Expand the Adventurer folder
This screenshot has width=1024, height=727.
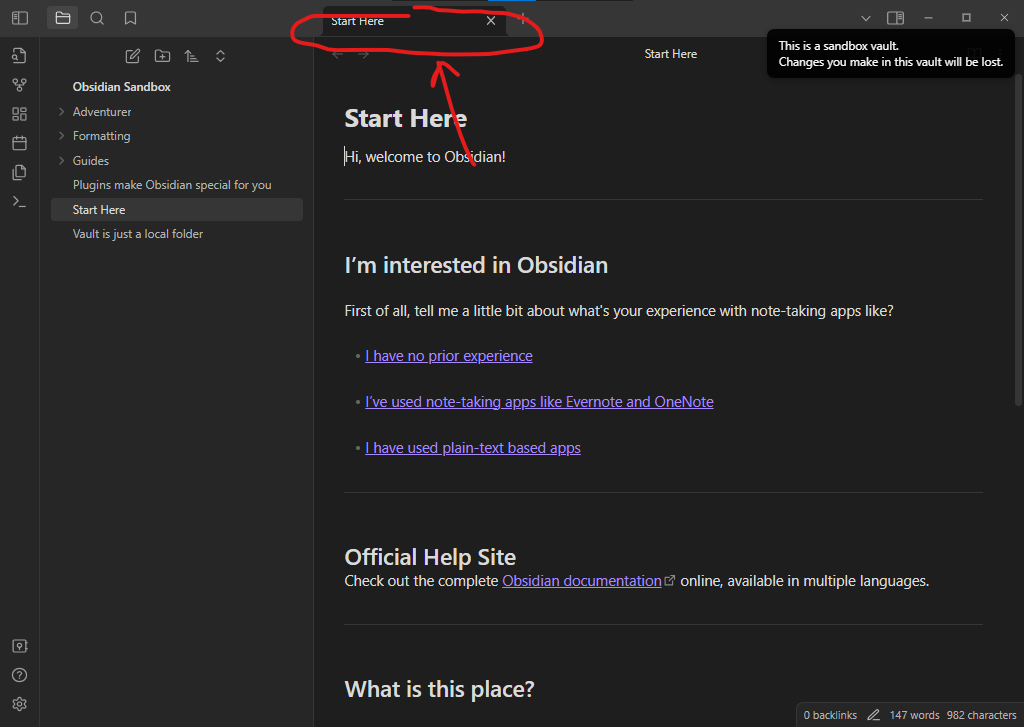coord(62,112)
